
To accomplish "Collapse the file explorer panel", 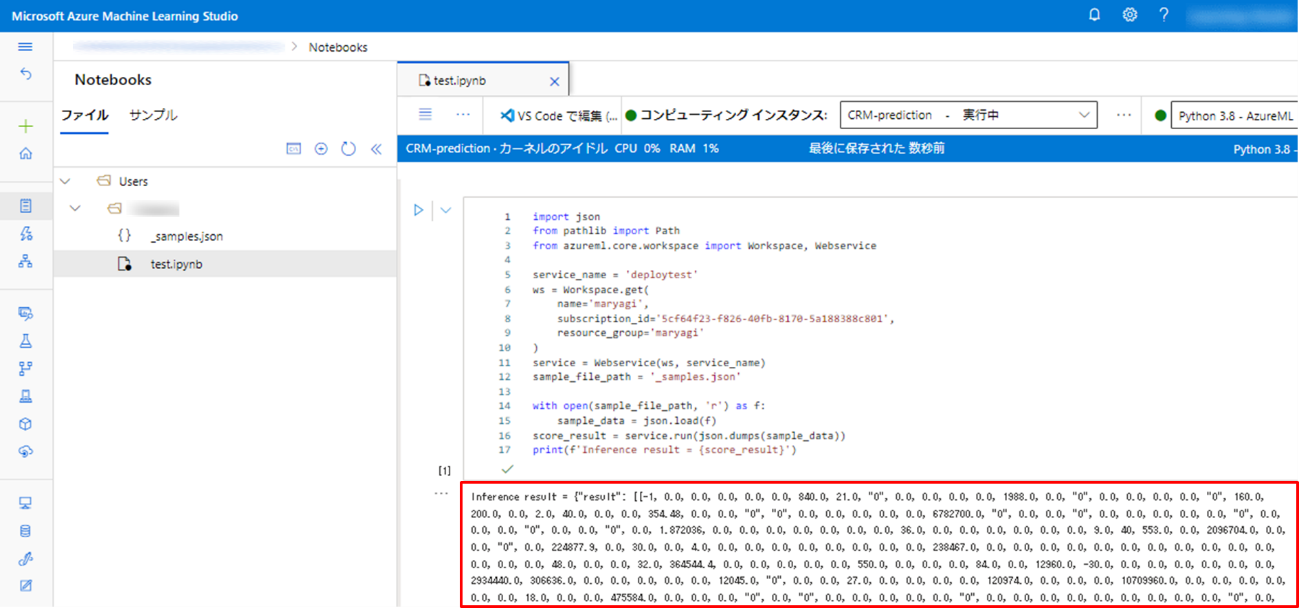I will tap(376, 149).
